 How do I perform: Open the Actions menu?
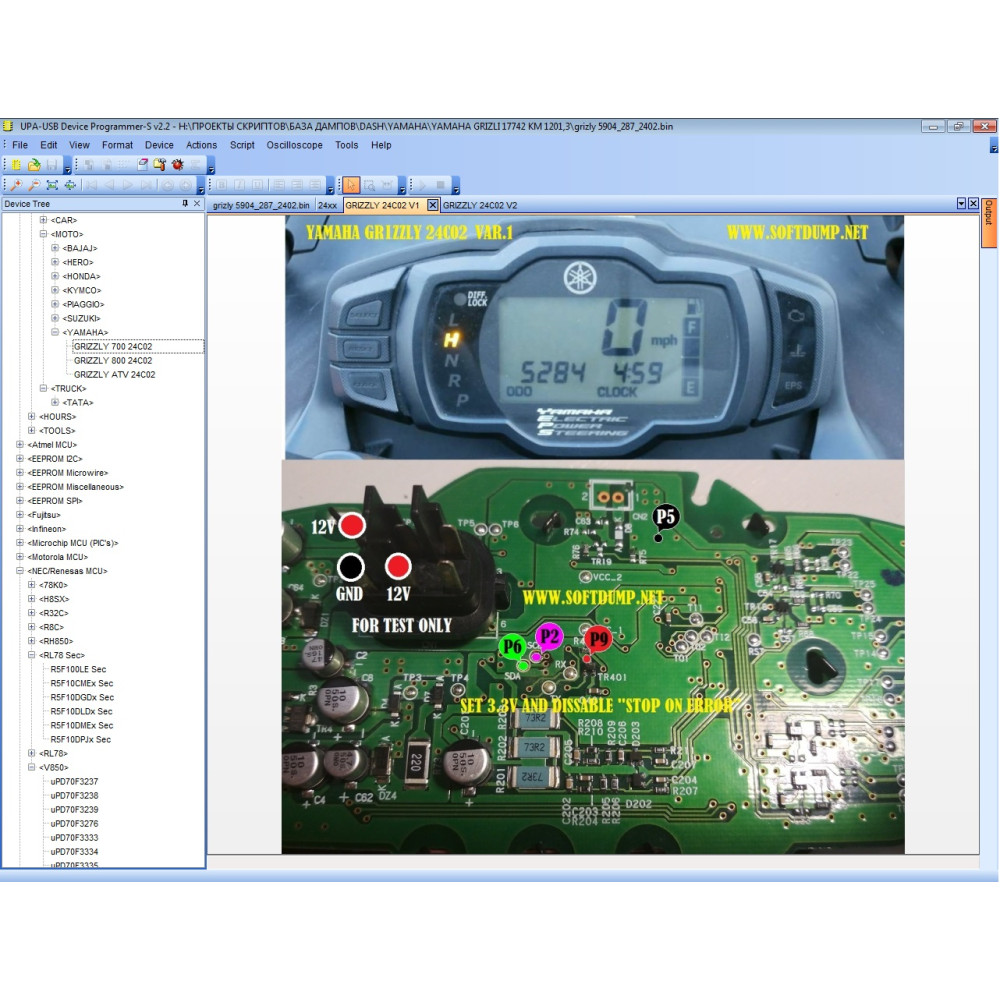coord(202,145)
